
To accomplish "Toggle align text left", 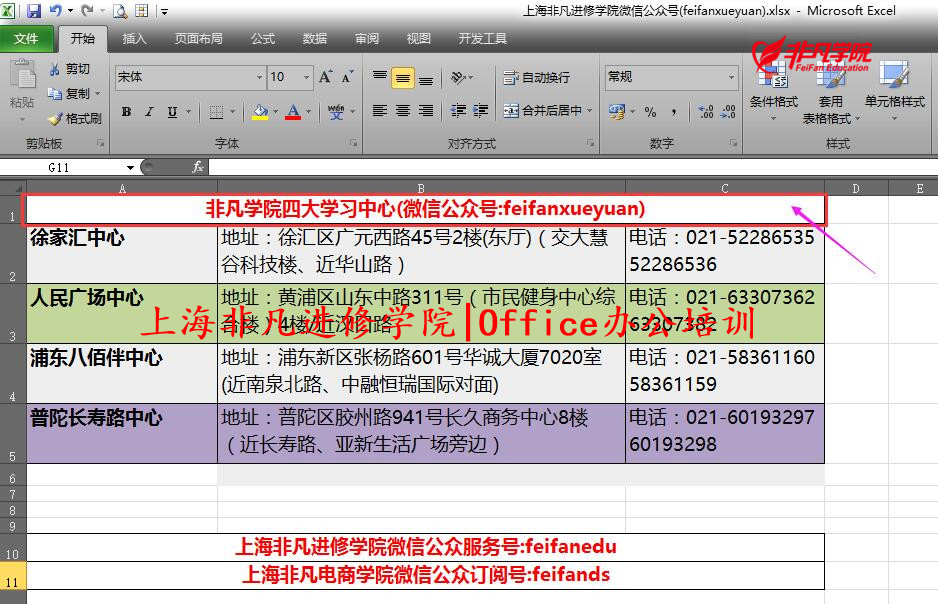I will click(x=380, y=111).
